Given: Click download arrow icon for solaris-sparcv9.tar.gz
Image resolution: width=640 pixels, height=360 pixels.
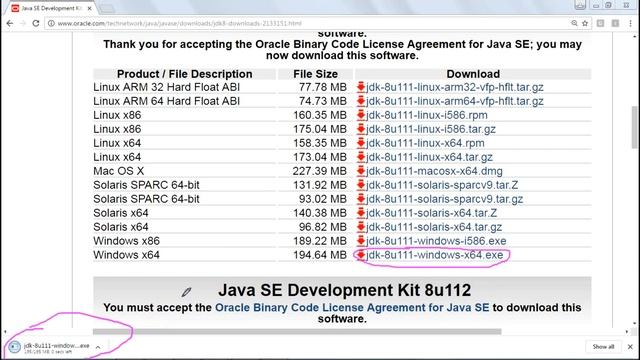Looking at the screenshot, I should point(360,199).
